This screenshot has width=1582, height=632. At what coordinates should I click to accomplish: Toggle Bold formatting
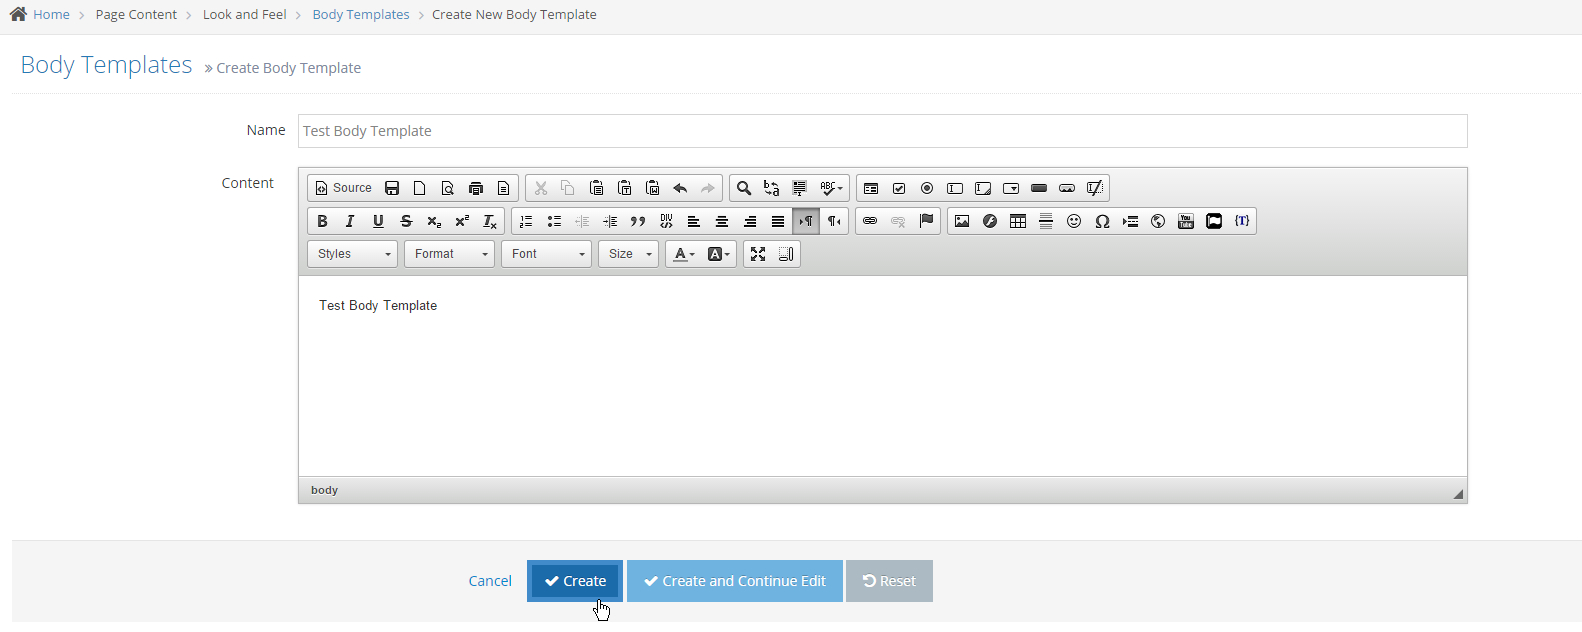(x=322, y=221)
